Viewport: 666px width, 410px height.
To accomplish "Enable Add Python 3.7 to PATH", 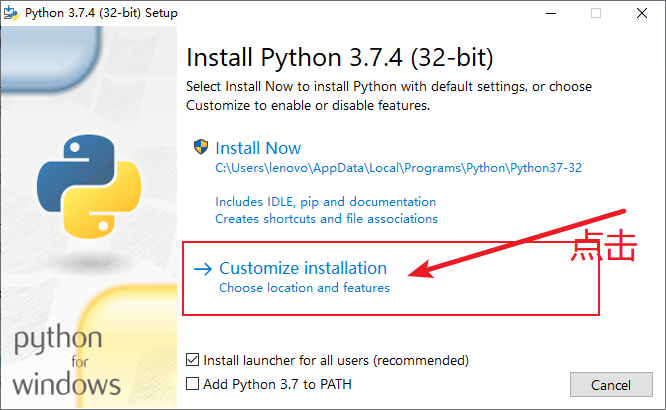I will click(x=192, y=384).
